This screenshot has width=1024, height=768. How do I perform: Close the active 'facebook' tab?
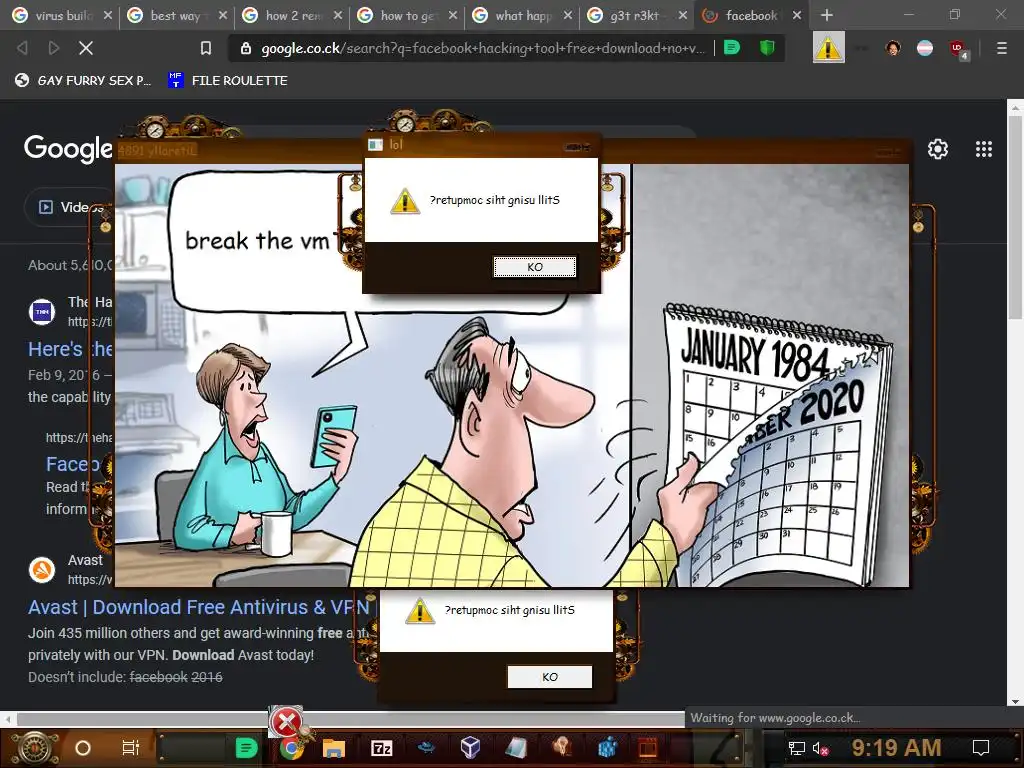[x=797, y=15]
